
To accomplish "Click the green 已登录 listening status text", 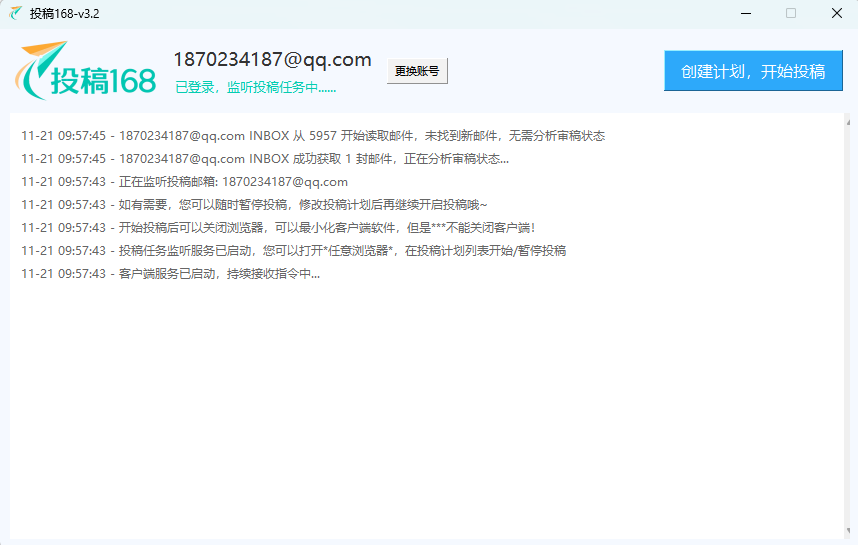I will 255,88.
